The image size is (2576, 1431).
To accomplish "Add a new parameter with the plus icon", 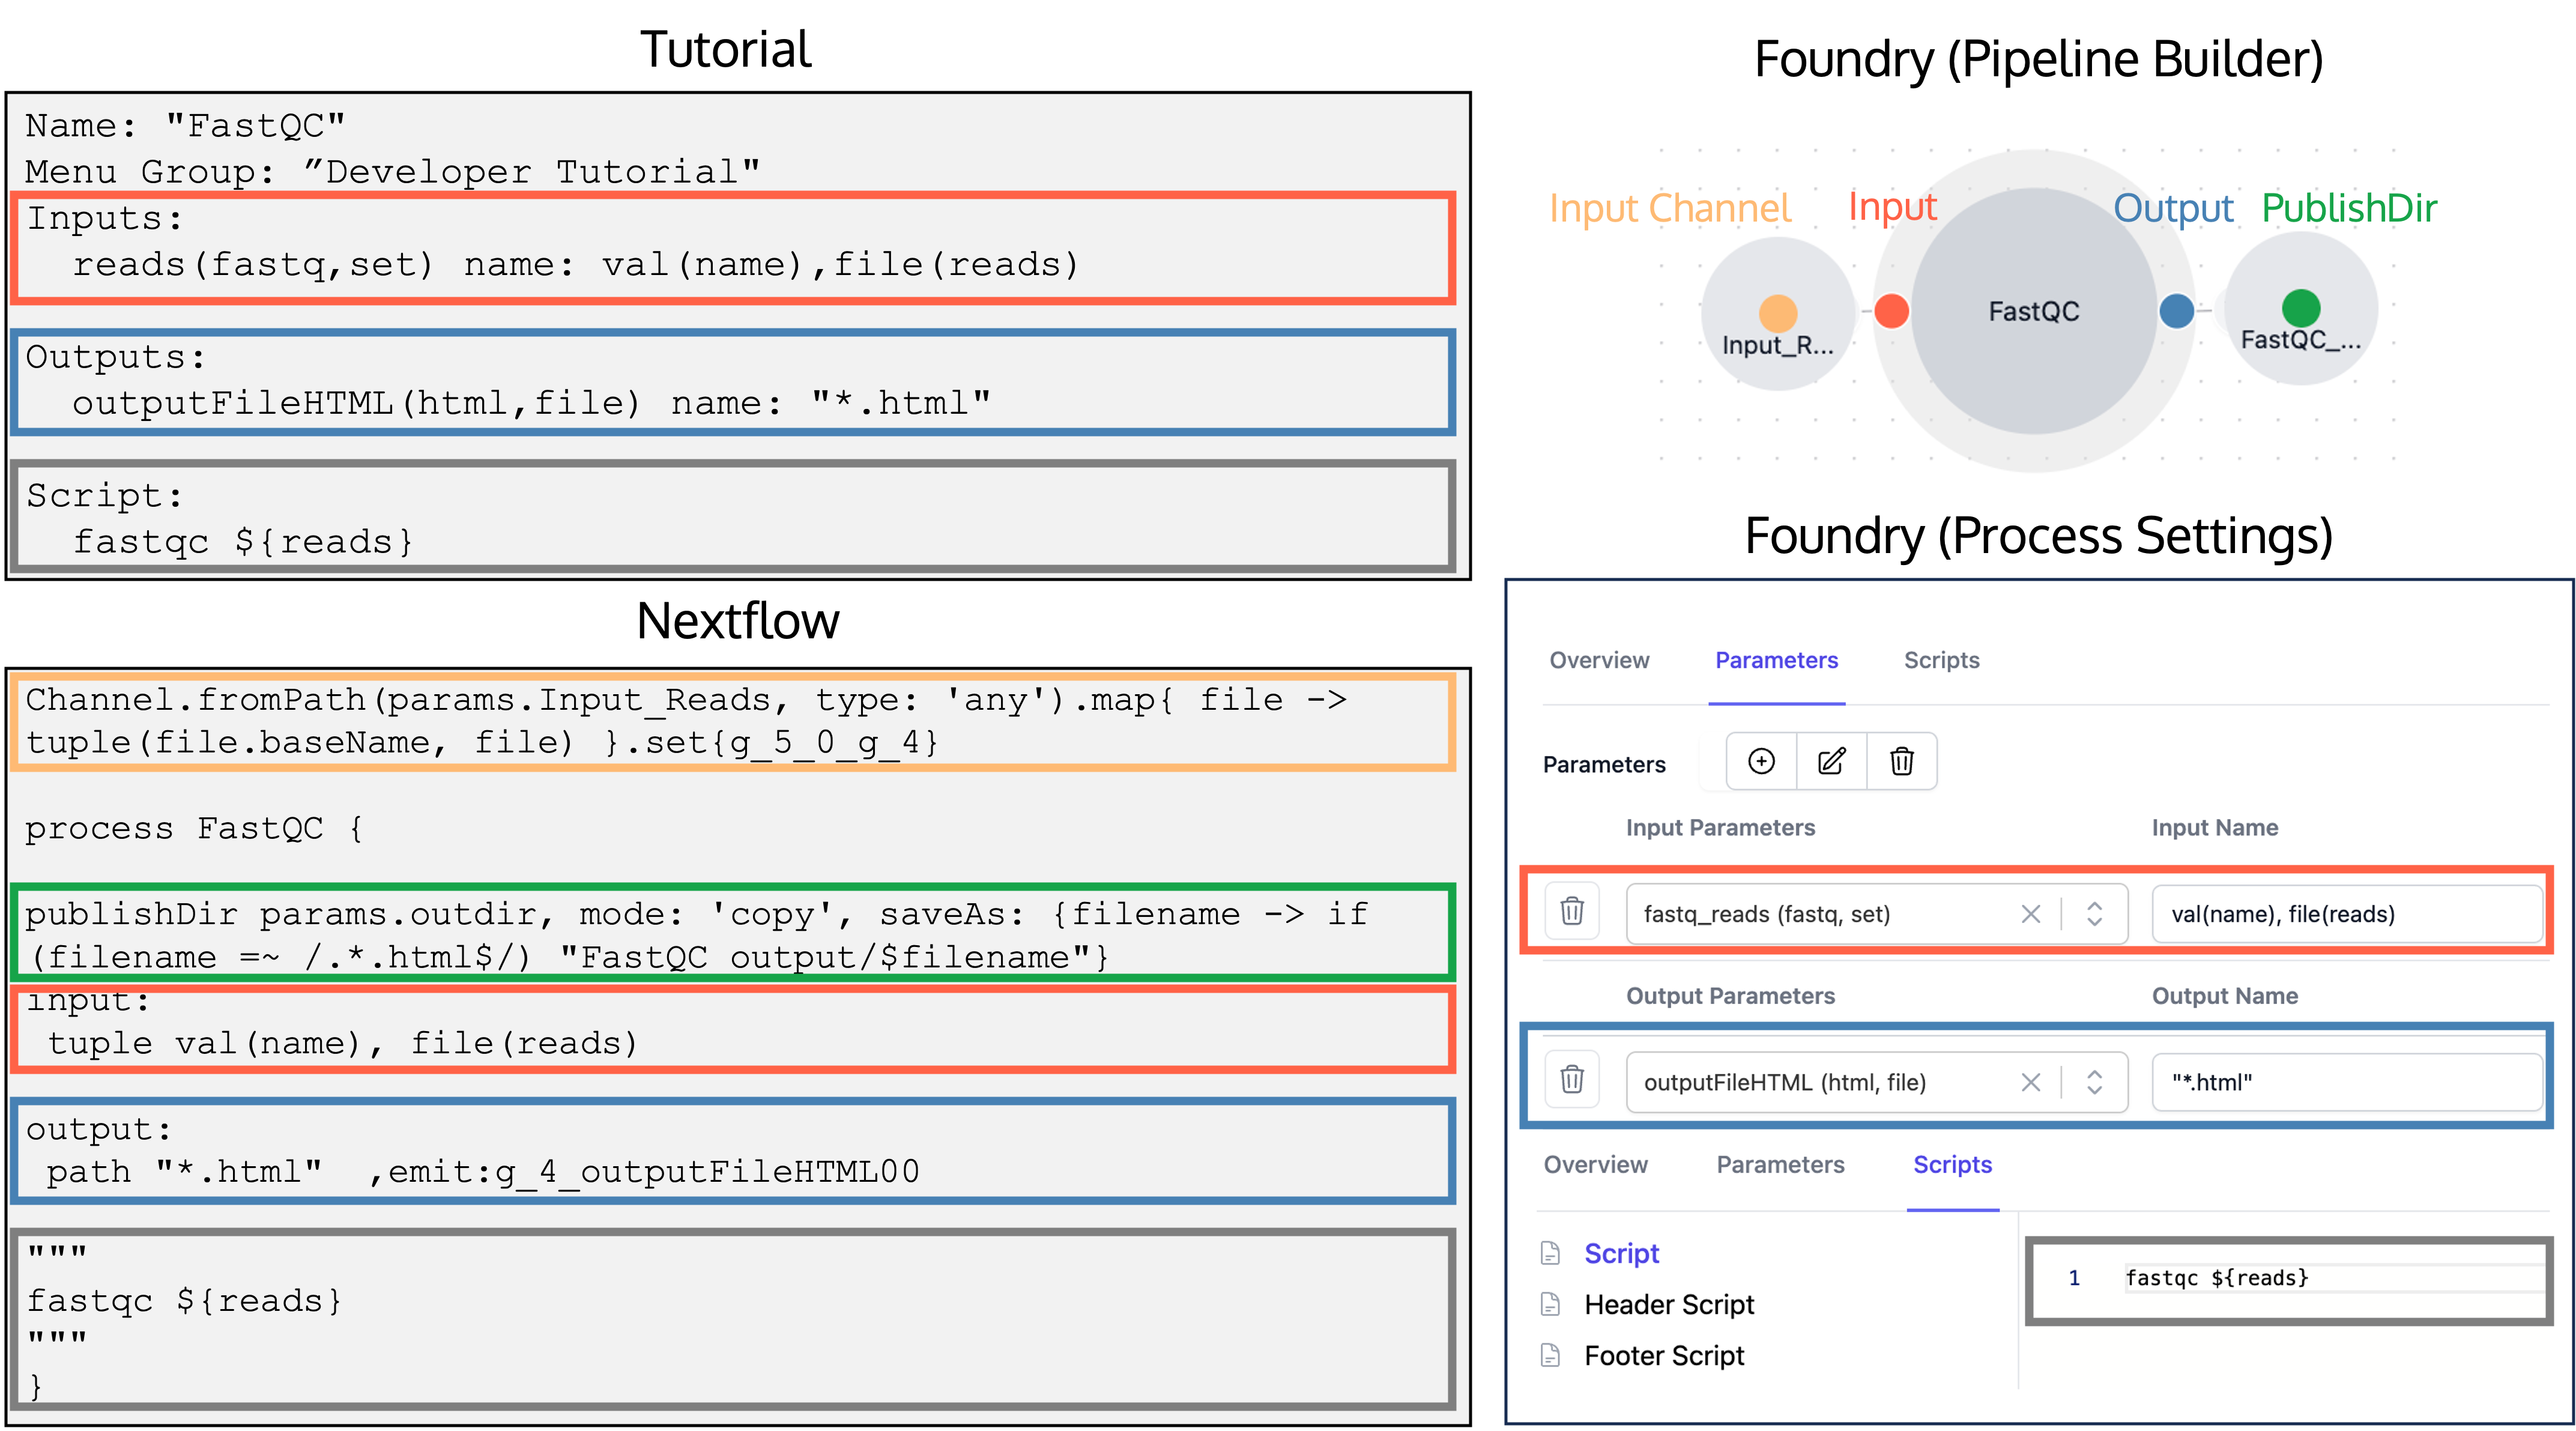I will pyautogui.click(x=1761, y=761).
